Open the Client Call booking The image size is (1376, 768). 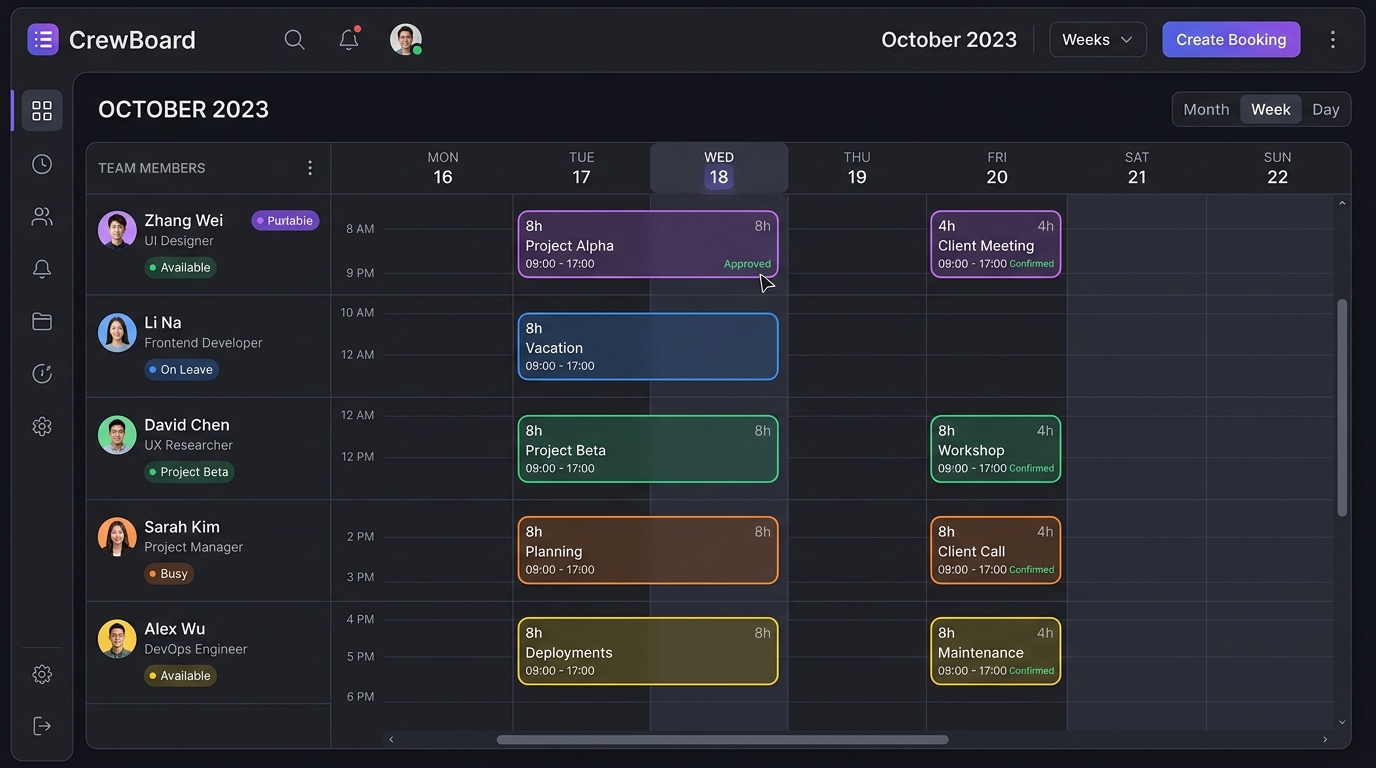[996, 550]
